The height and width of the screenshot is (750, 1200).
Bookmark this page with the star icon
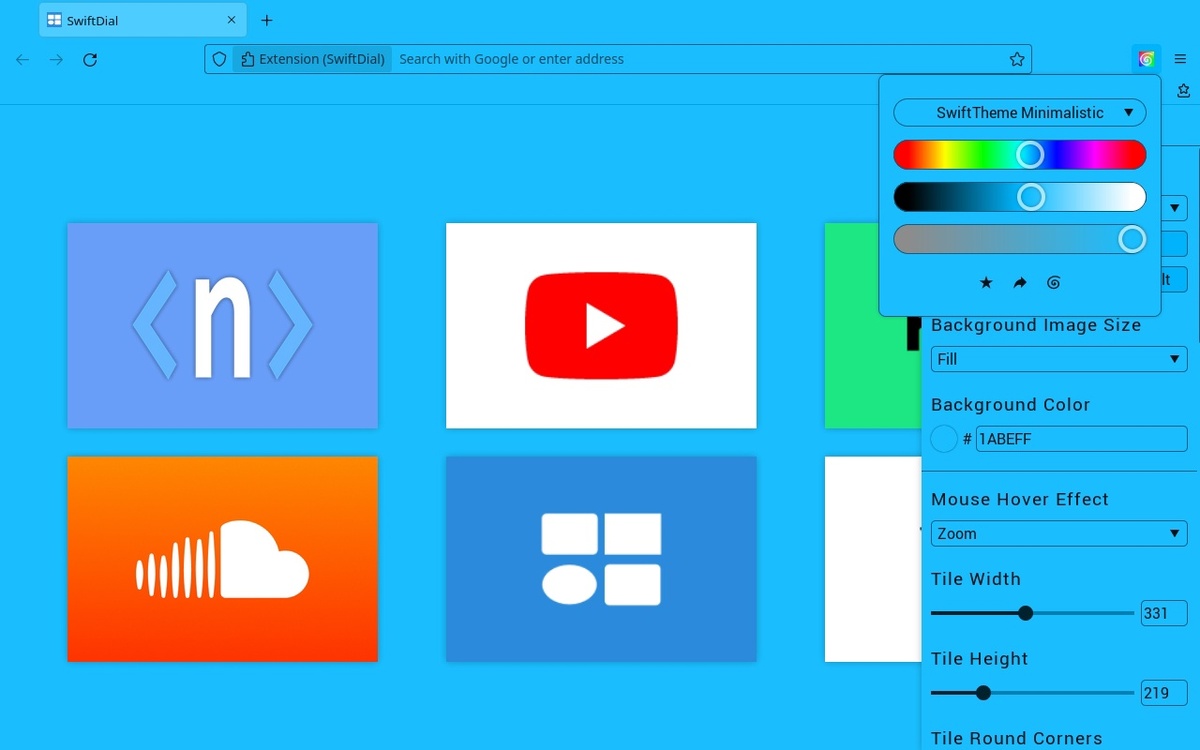[x=1017, y=59]
